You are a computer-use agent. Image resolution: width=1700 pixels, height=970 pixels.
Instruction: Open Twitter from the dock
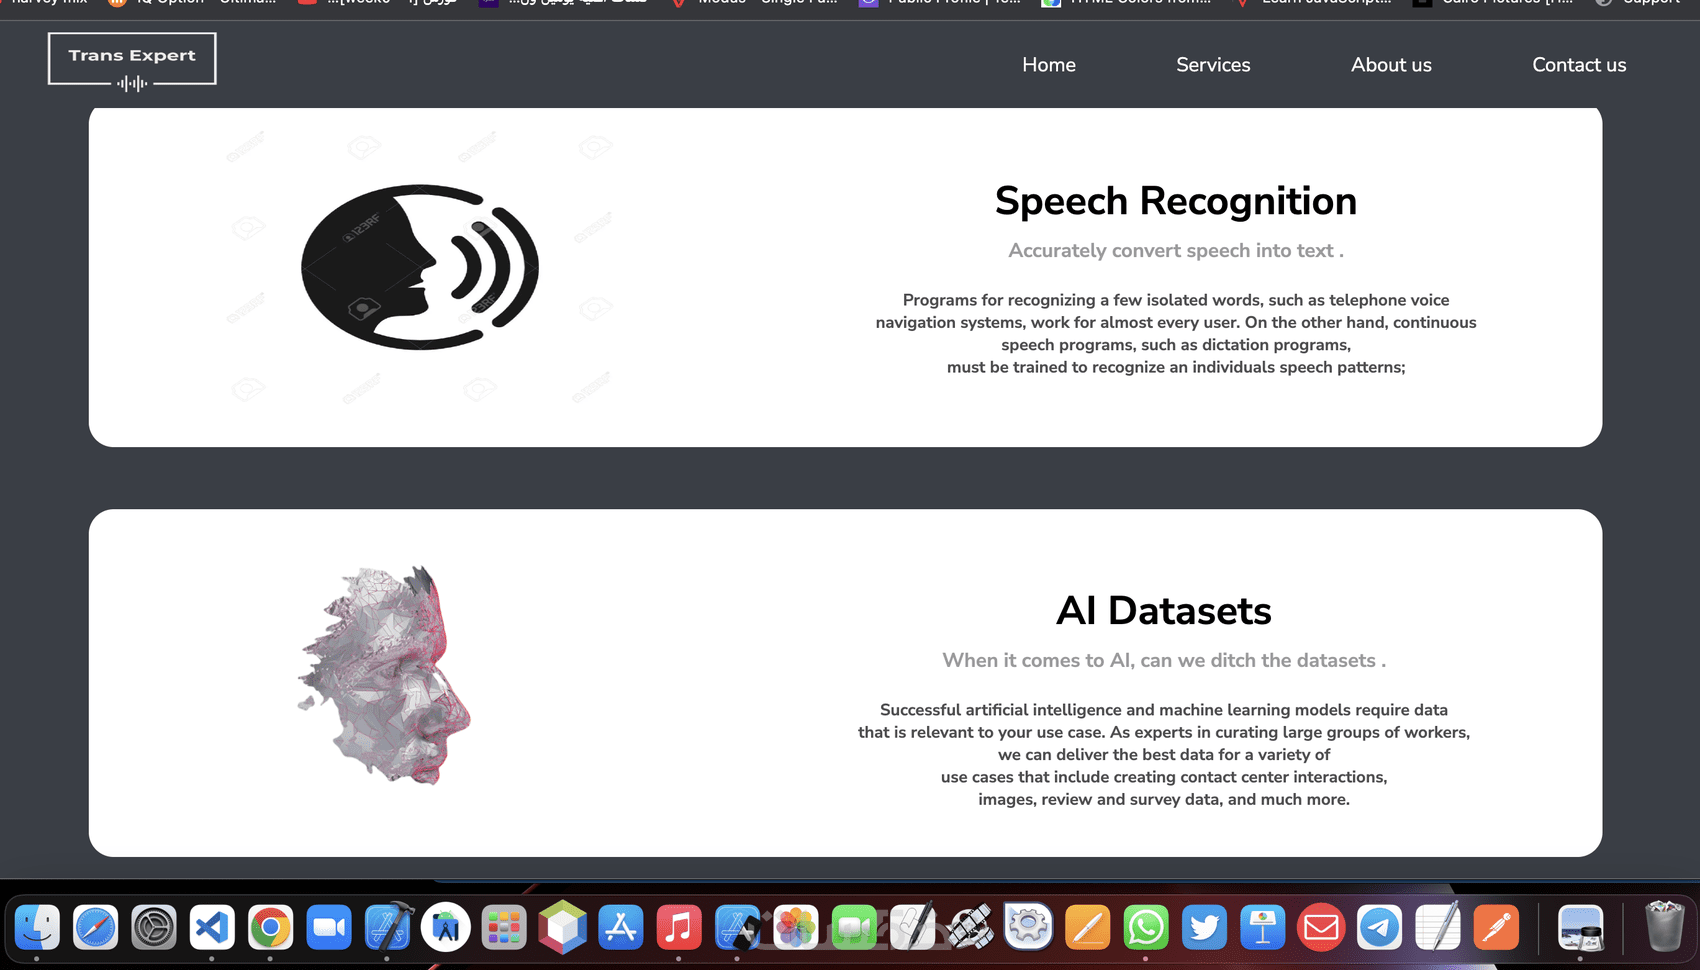[1204, 927]
